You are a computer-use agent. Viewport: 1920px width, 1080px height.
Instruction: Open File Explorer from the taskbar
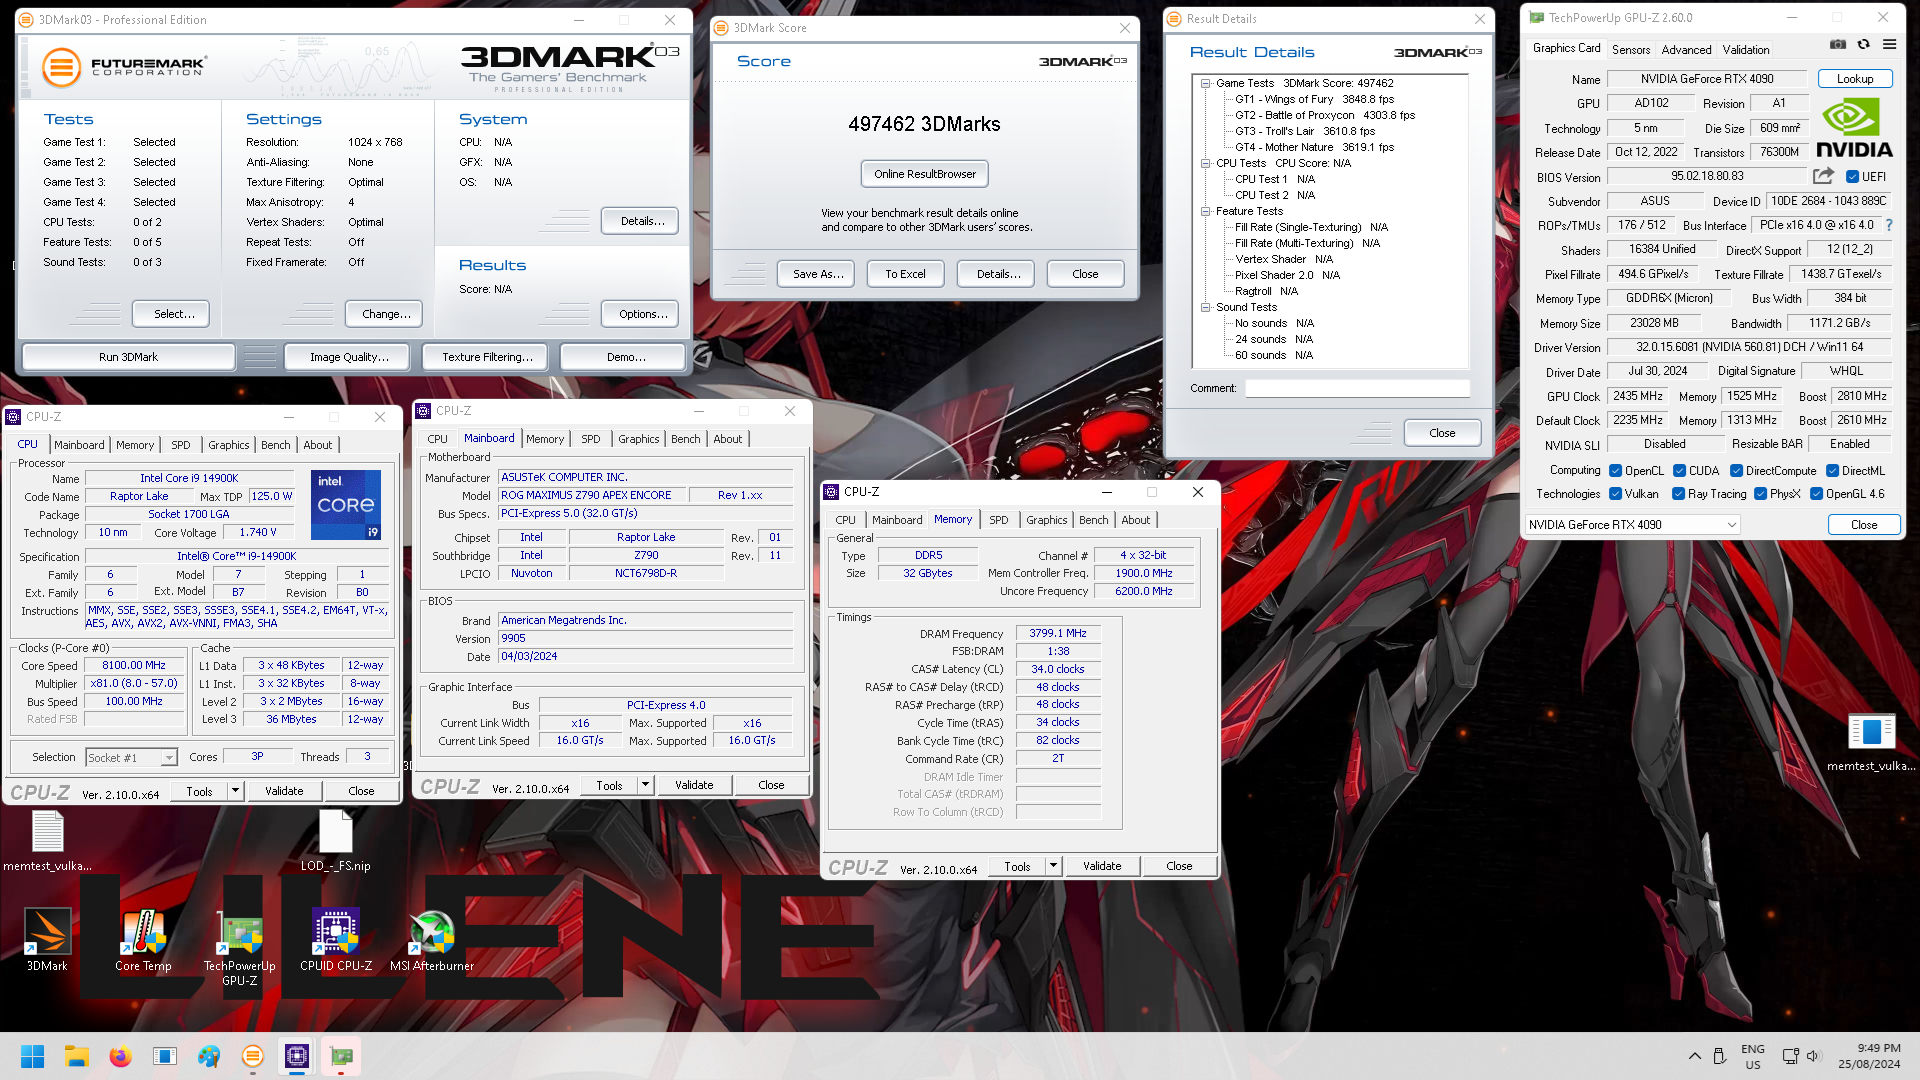point(77,1056)
